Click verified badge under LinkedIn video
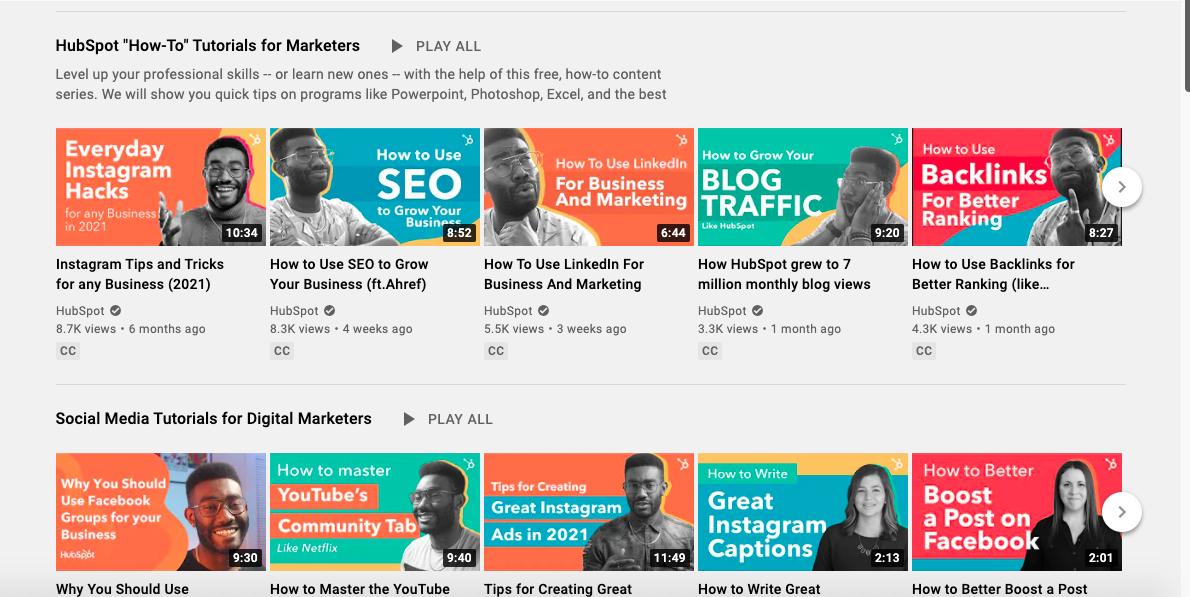Screen dimensions: 1190x597 543,311
